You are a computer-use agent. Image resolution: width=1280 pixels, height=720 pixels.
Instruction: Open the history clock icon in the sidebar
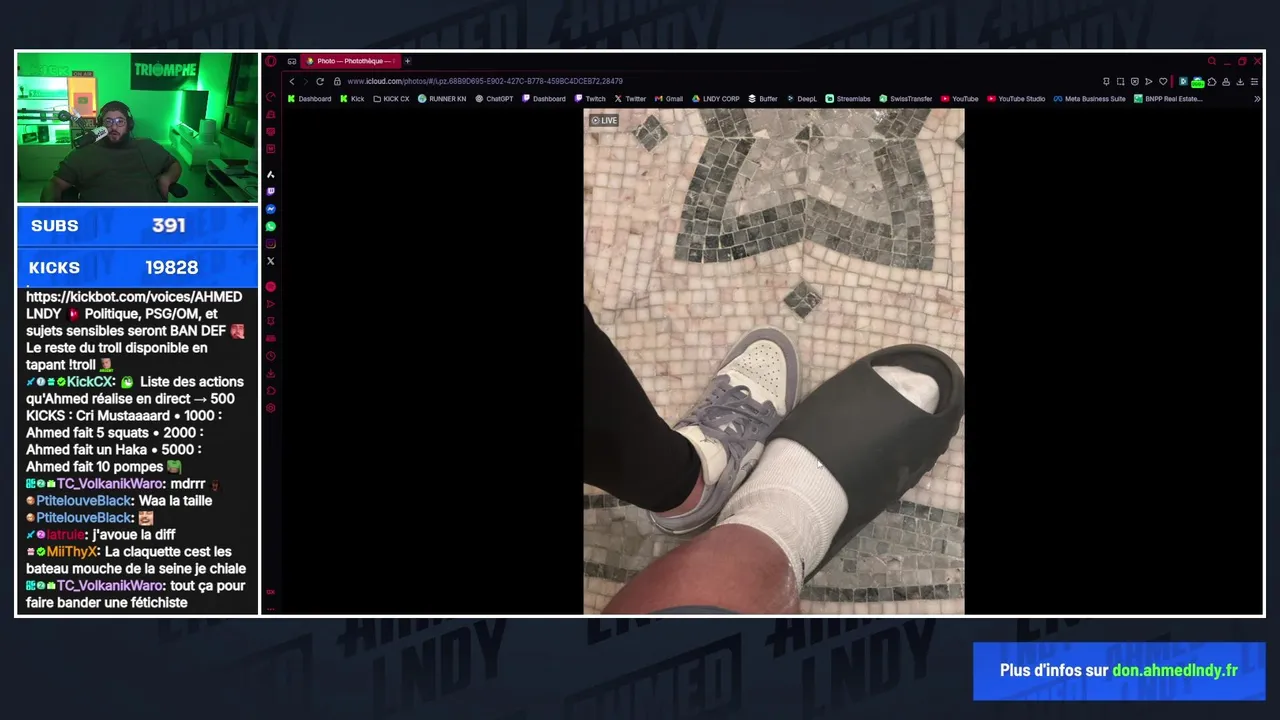[x=270, y=356]
